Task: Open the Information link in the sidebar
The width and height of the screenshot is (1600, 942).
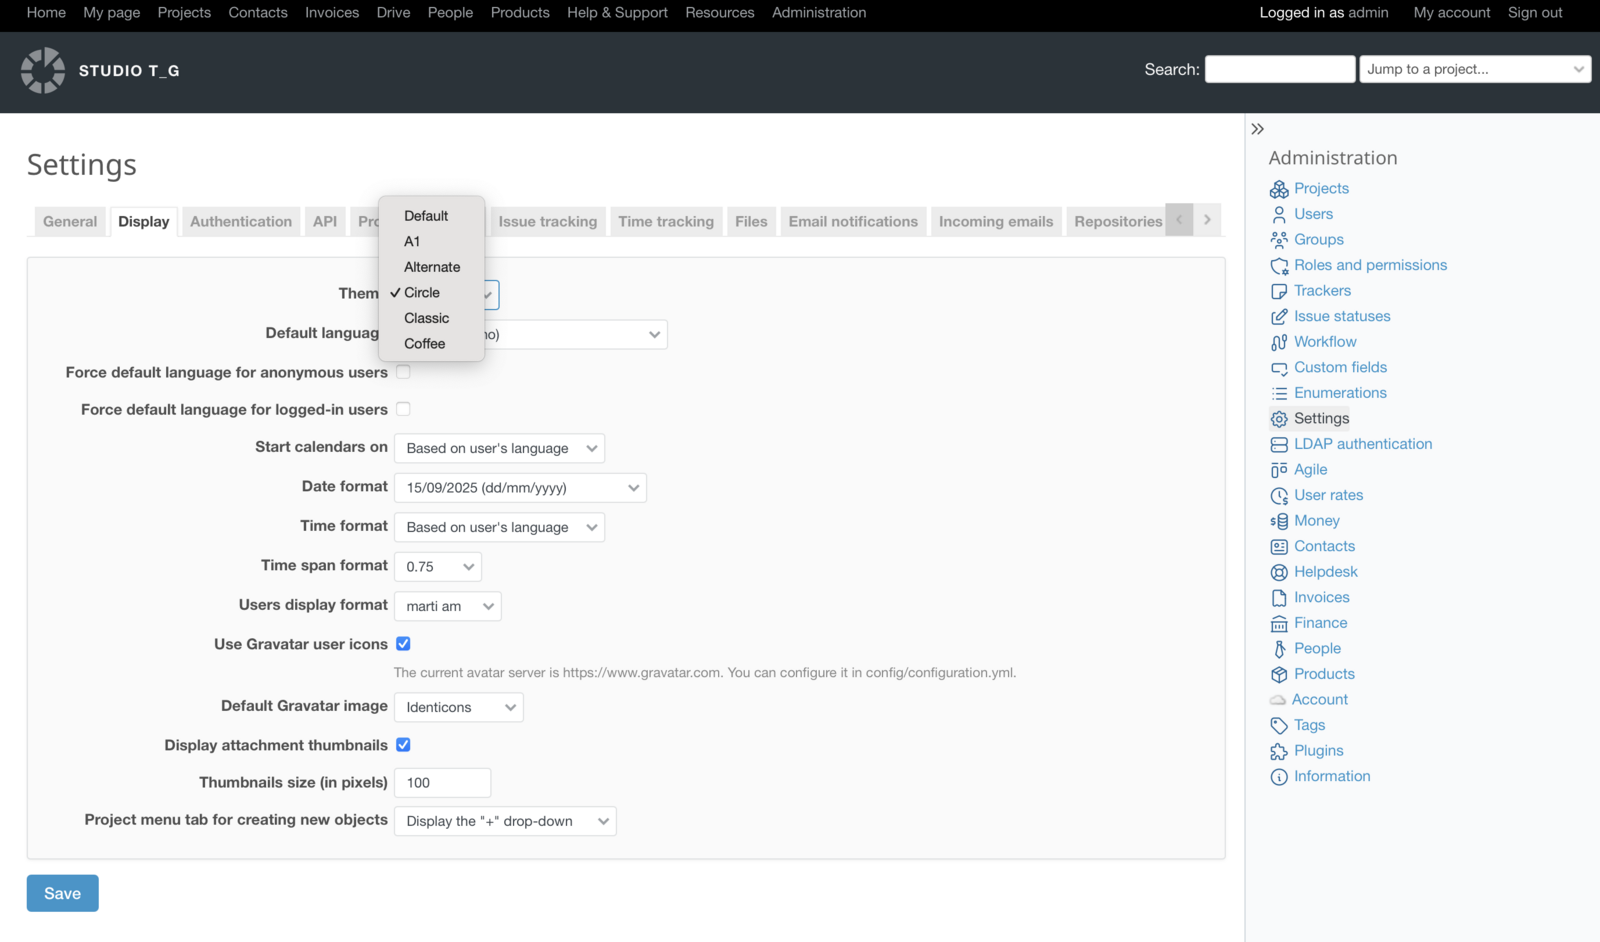Action: pos(1330,776)
